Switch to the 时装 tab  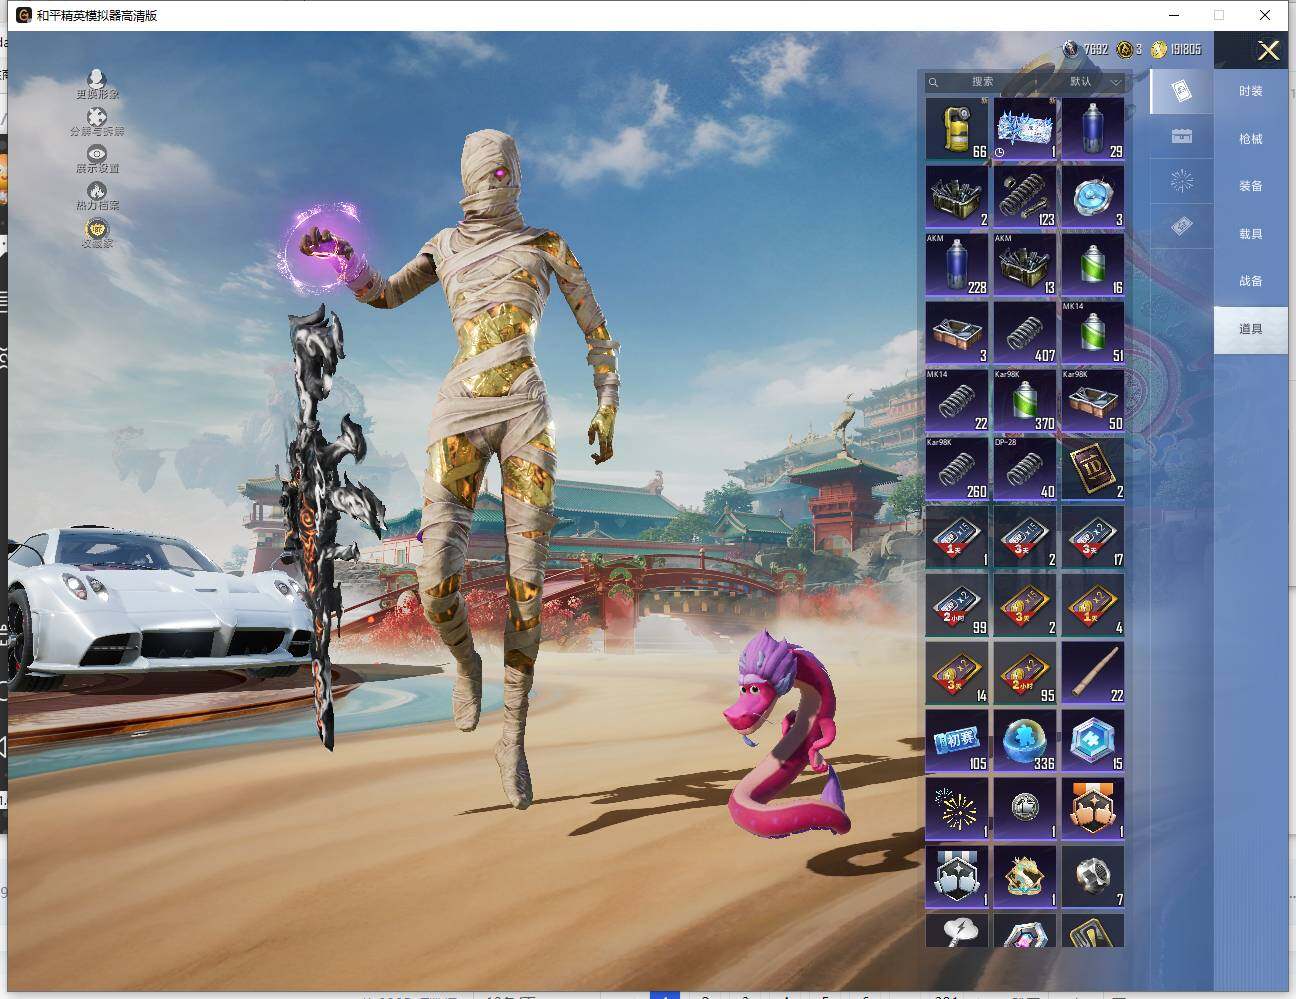[x=1250, y=91]
